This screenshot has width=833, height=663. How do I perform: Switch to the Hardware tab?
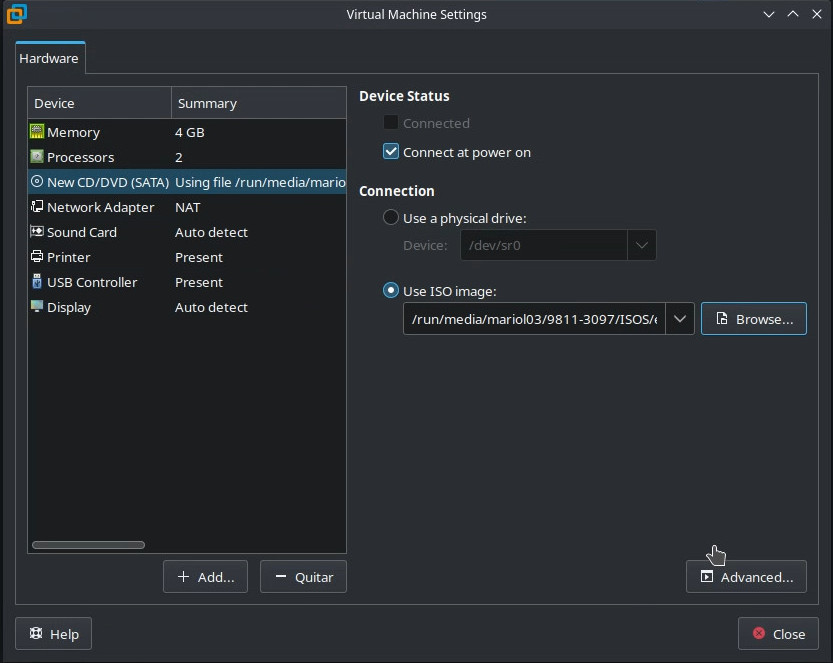coord(49,58)
